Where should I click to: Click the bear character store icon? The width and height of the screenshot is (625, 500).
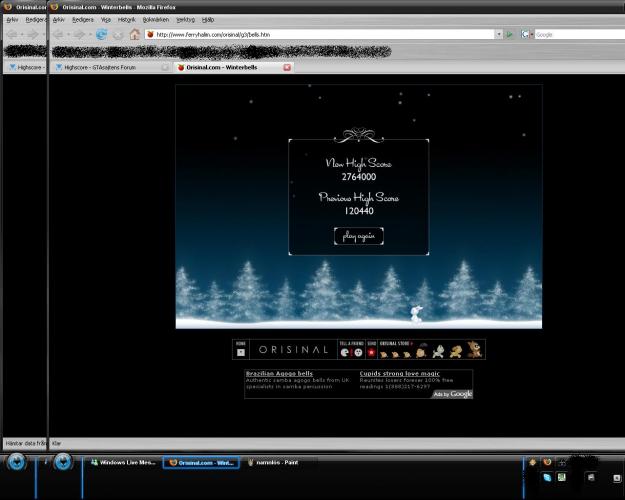(474, 350)
